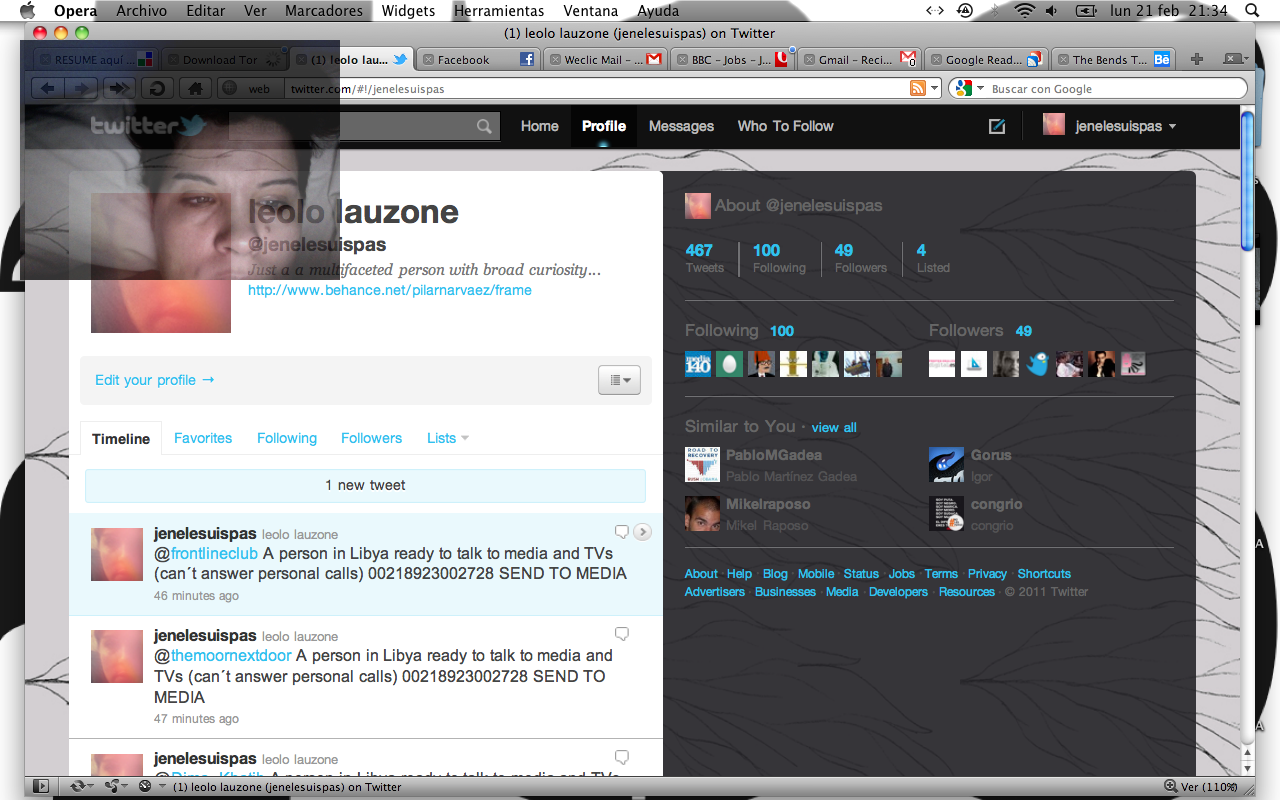The height and width of the screenshot is (800, 1280).
Task: Click the browser home button
Action: [194, 89]
